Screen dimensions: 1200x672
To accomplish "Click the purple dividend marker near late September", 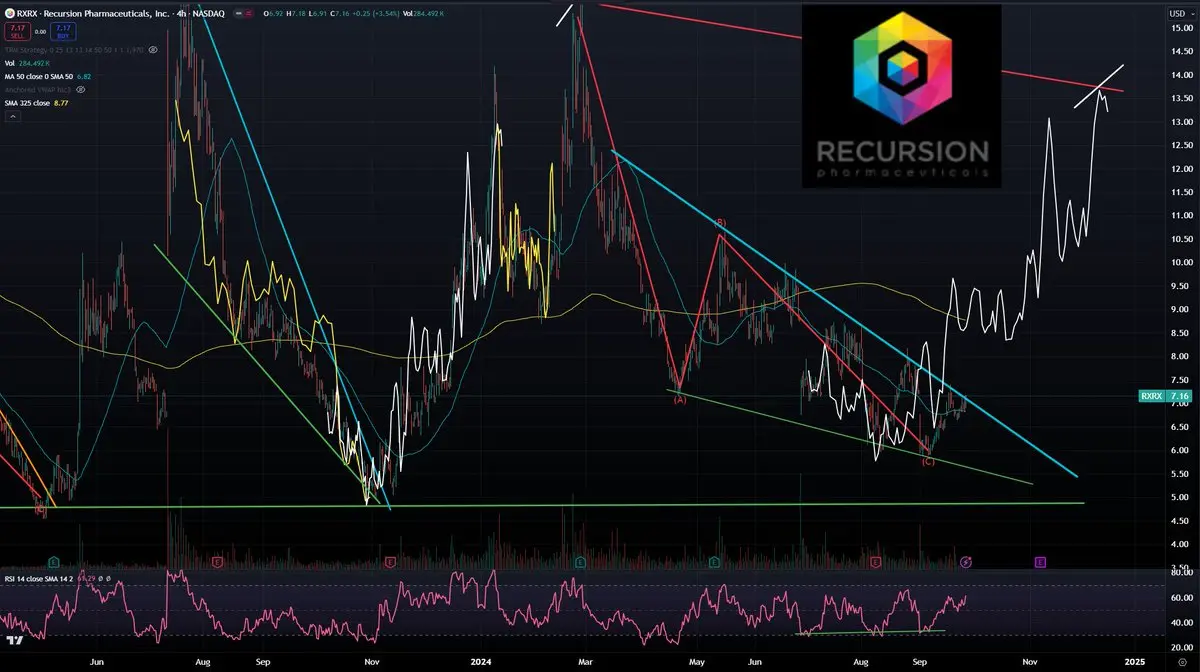I will [966, 563].
